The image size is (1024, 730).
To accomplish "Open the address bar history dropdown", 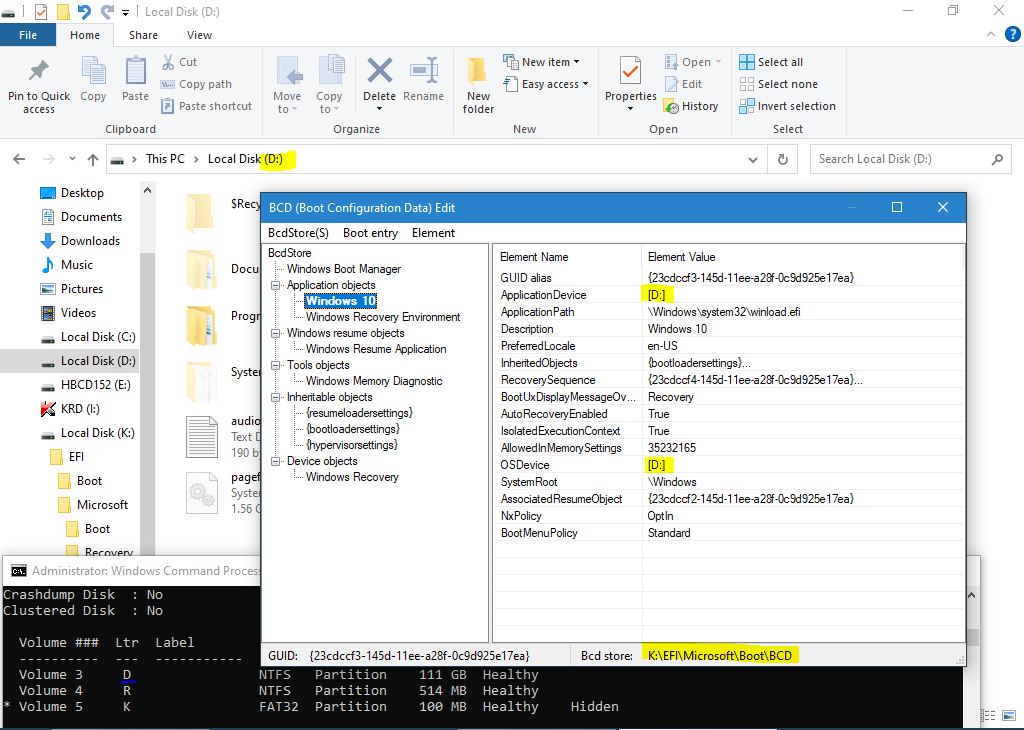I will pyautogui.click(x=752, y=159).
